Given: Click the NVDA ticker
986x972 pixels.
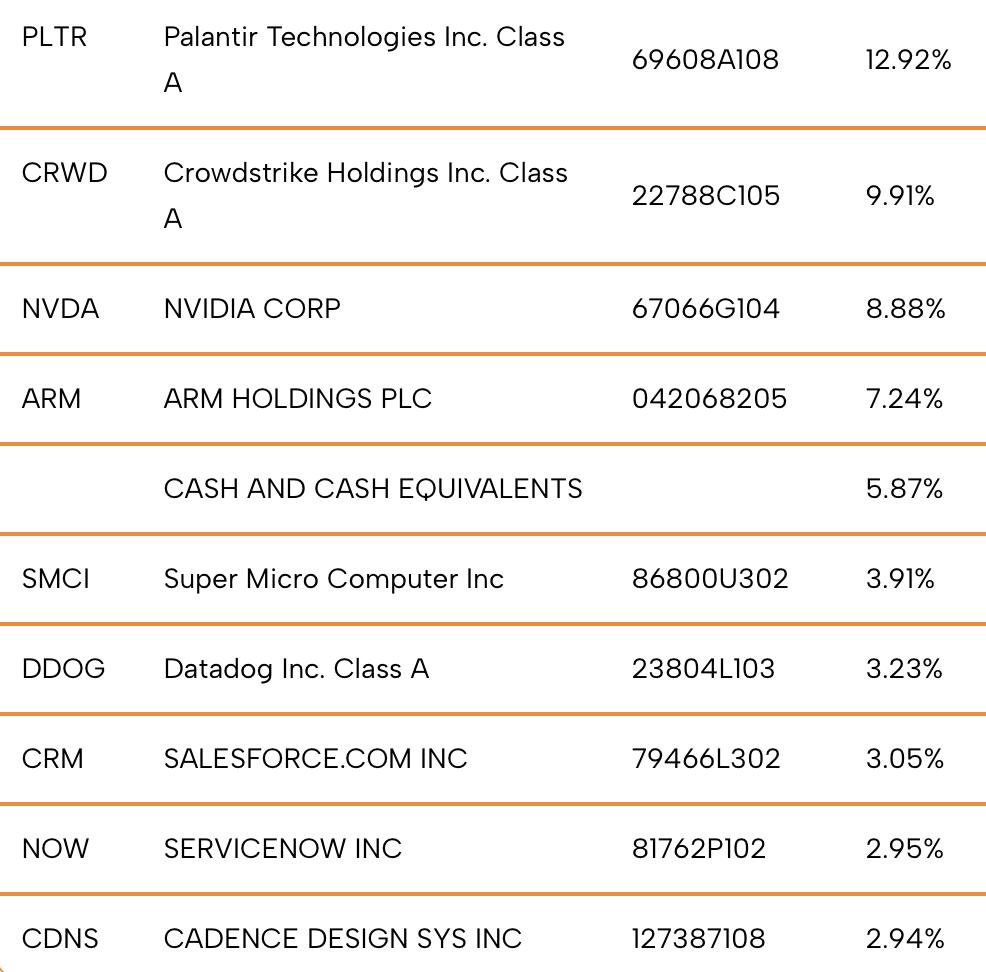Looking at the screenshot, I should point(60,309).
